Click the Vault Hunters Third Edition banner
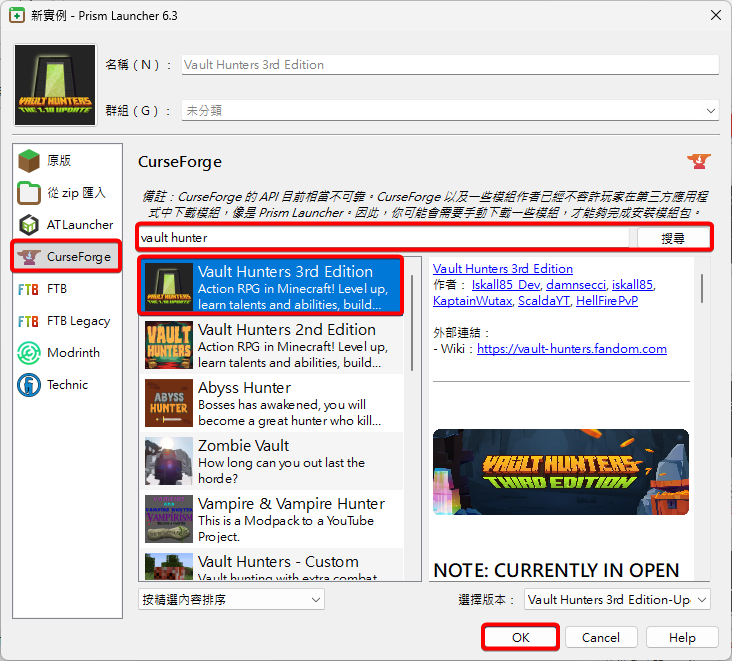 coord(561,472)
